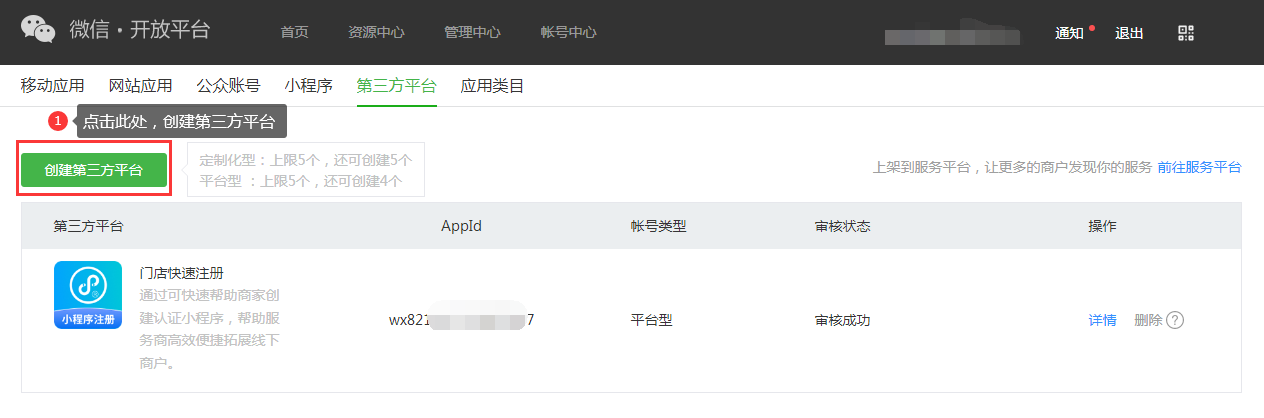Open 管理中心 in top navigation
1264x418 pixels.
[x=472, y=32]
